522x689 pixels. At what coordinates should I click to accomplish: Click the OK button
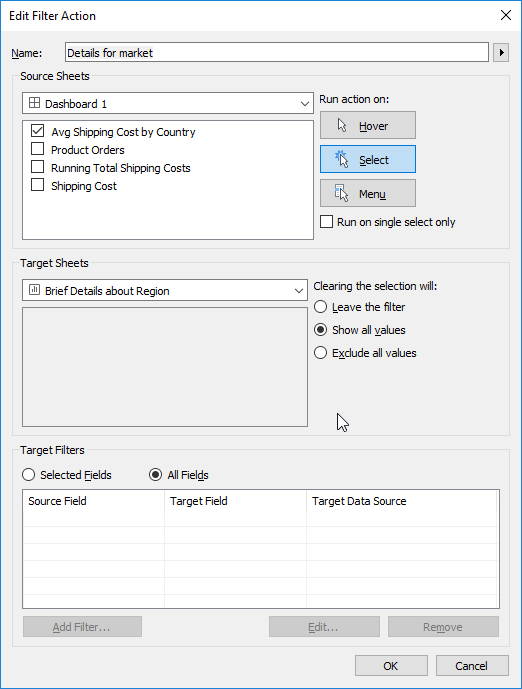391,666
